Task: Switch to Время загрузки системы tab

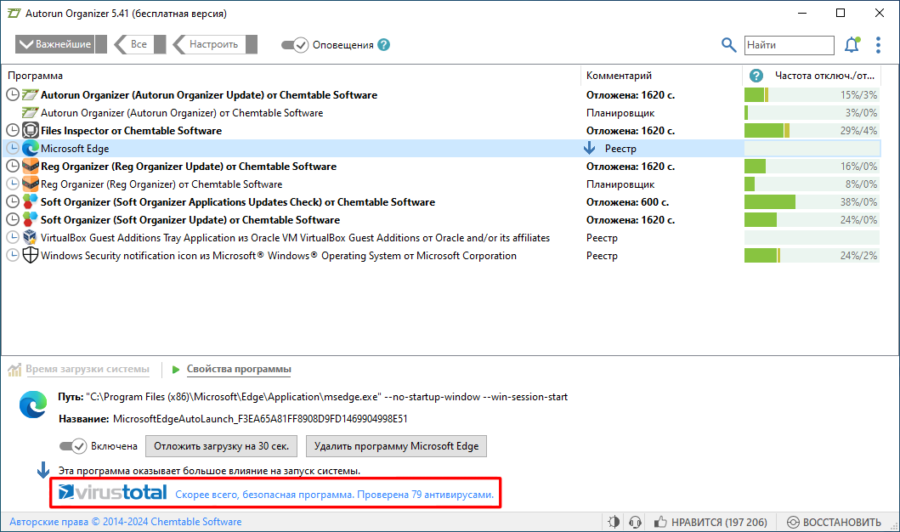Action: [x=87, y=369]
